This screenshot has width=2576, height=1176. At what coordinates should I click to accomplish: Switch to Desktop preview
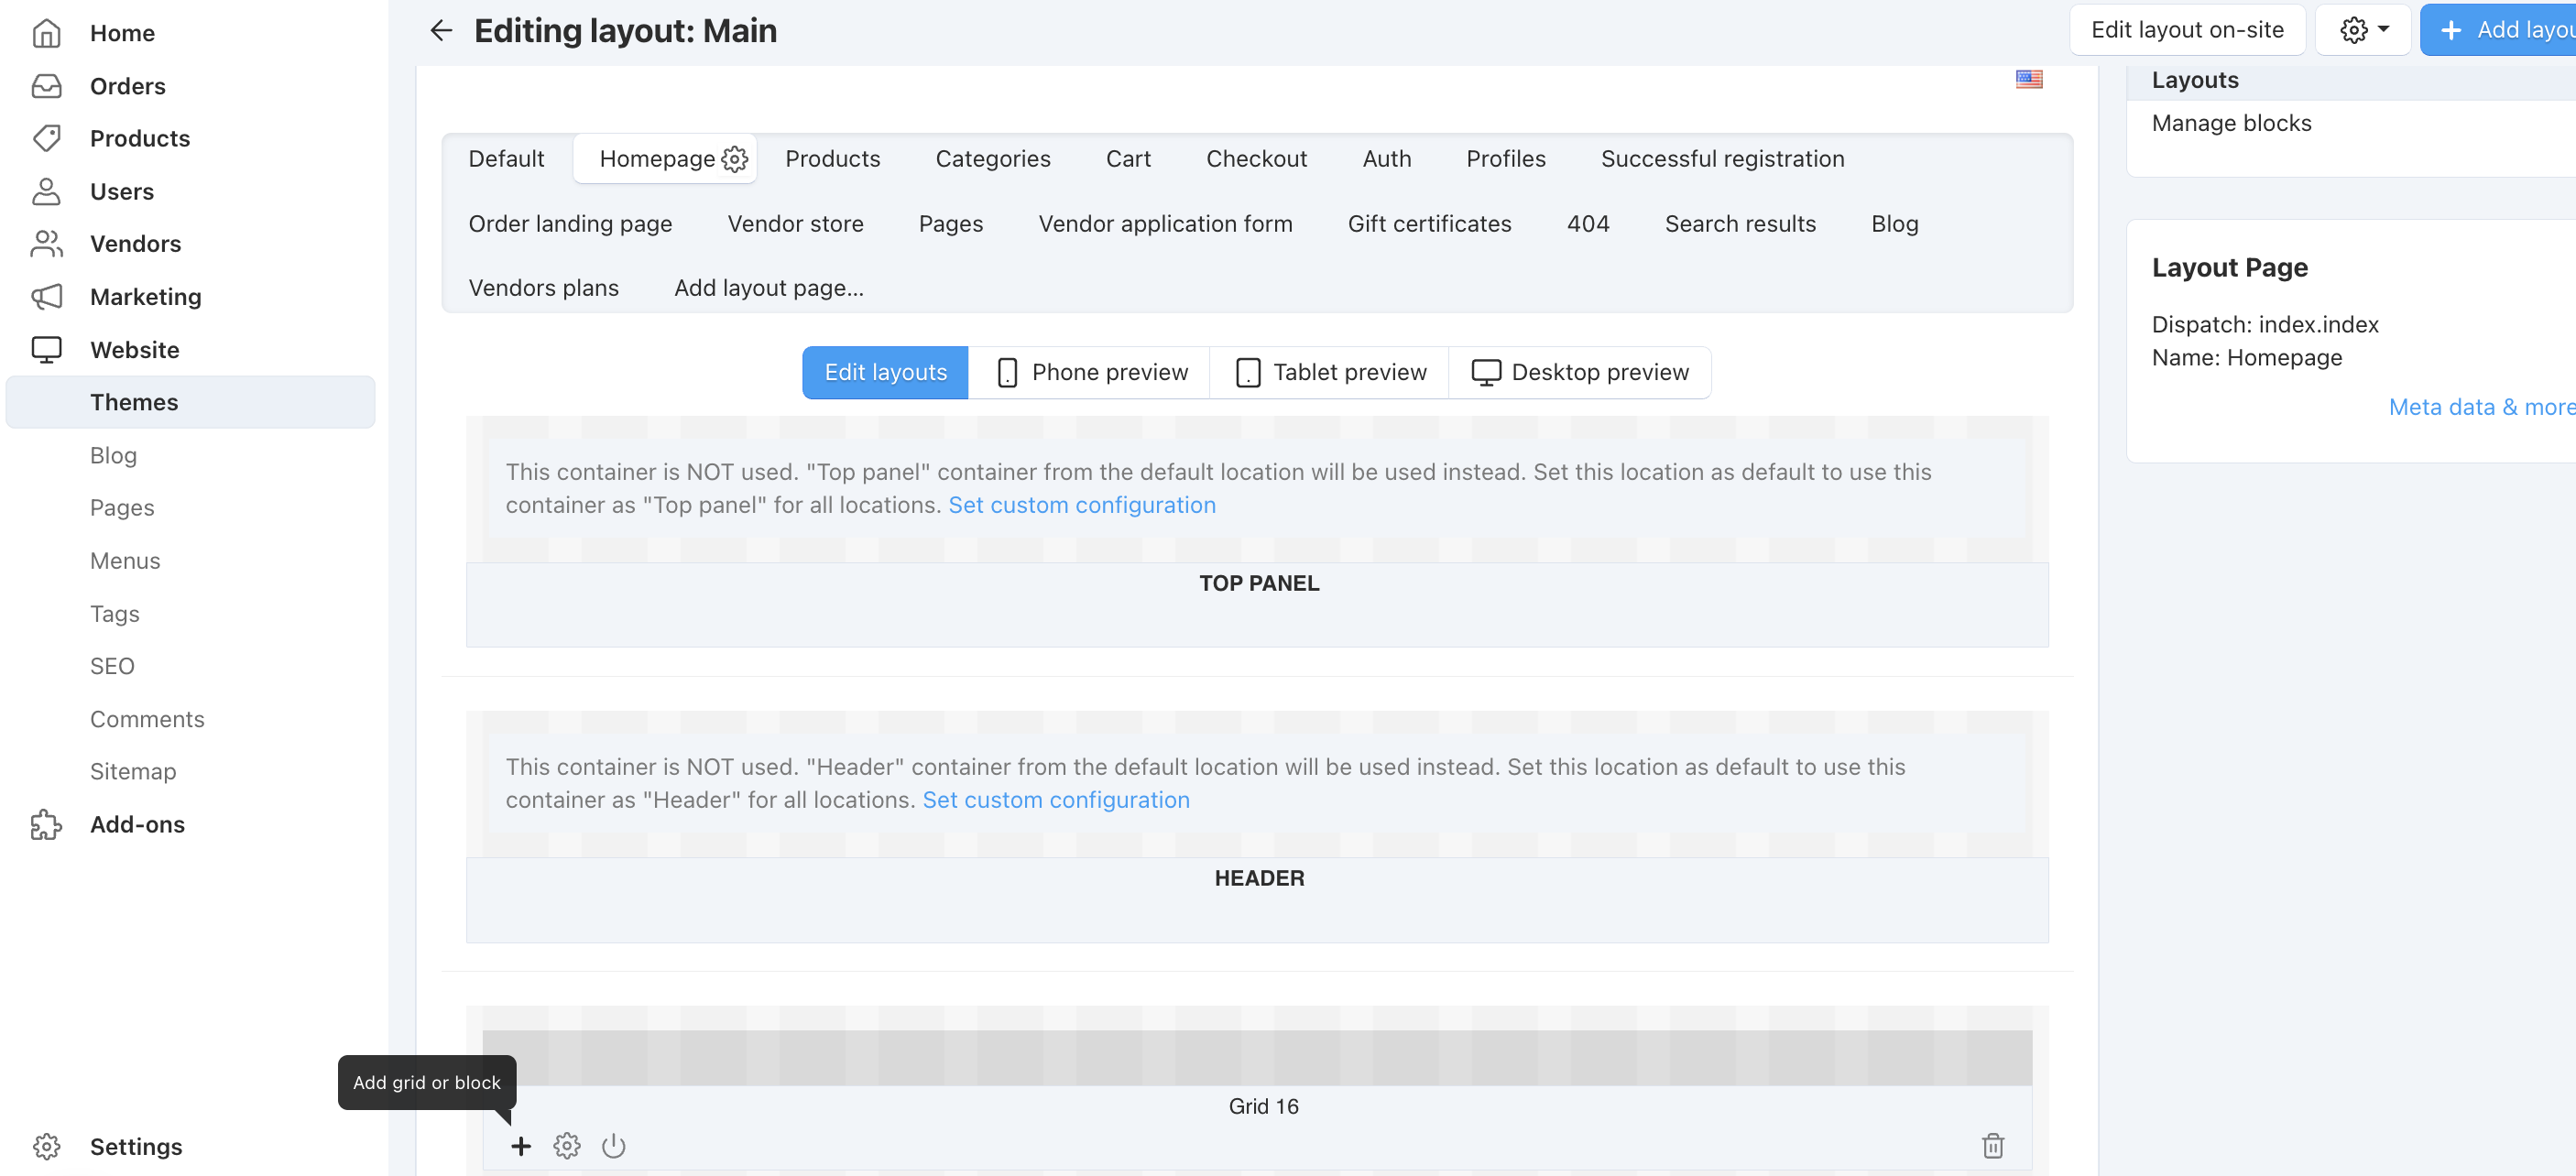coord(1580,372)
